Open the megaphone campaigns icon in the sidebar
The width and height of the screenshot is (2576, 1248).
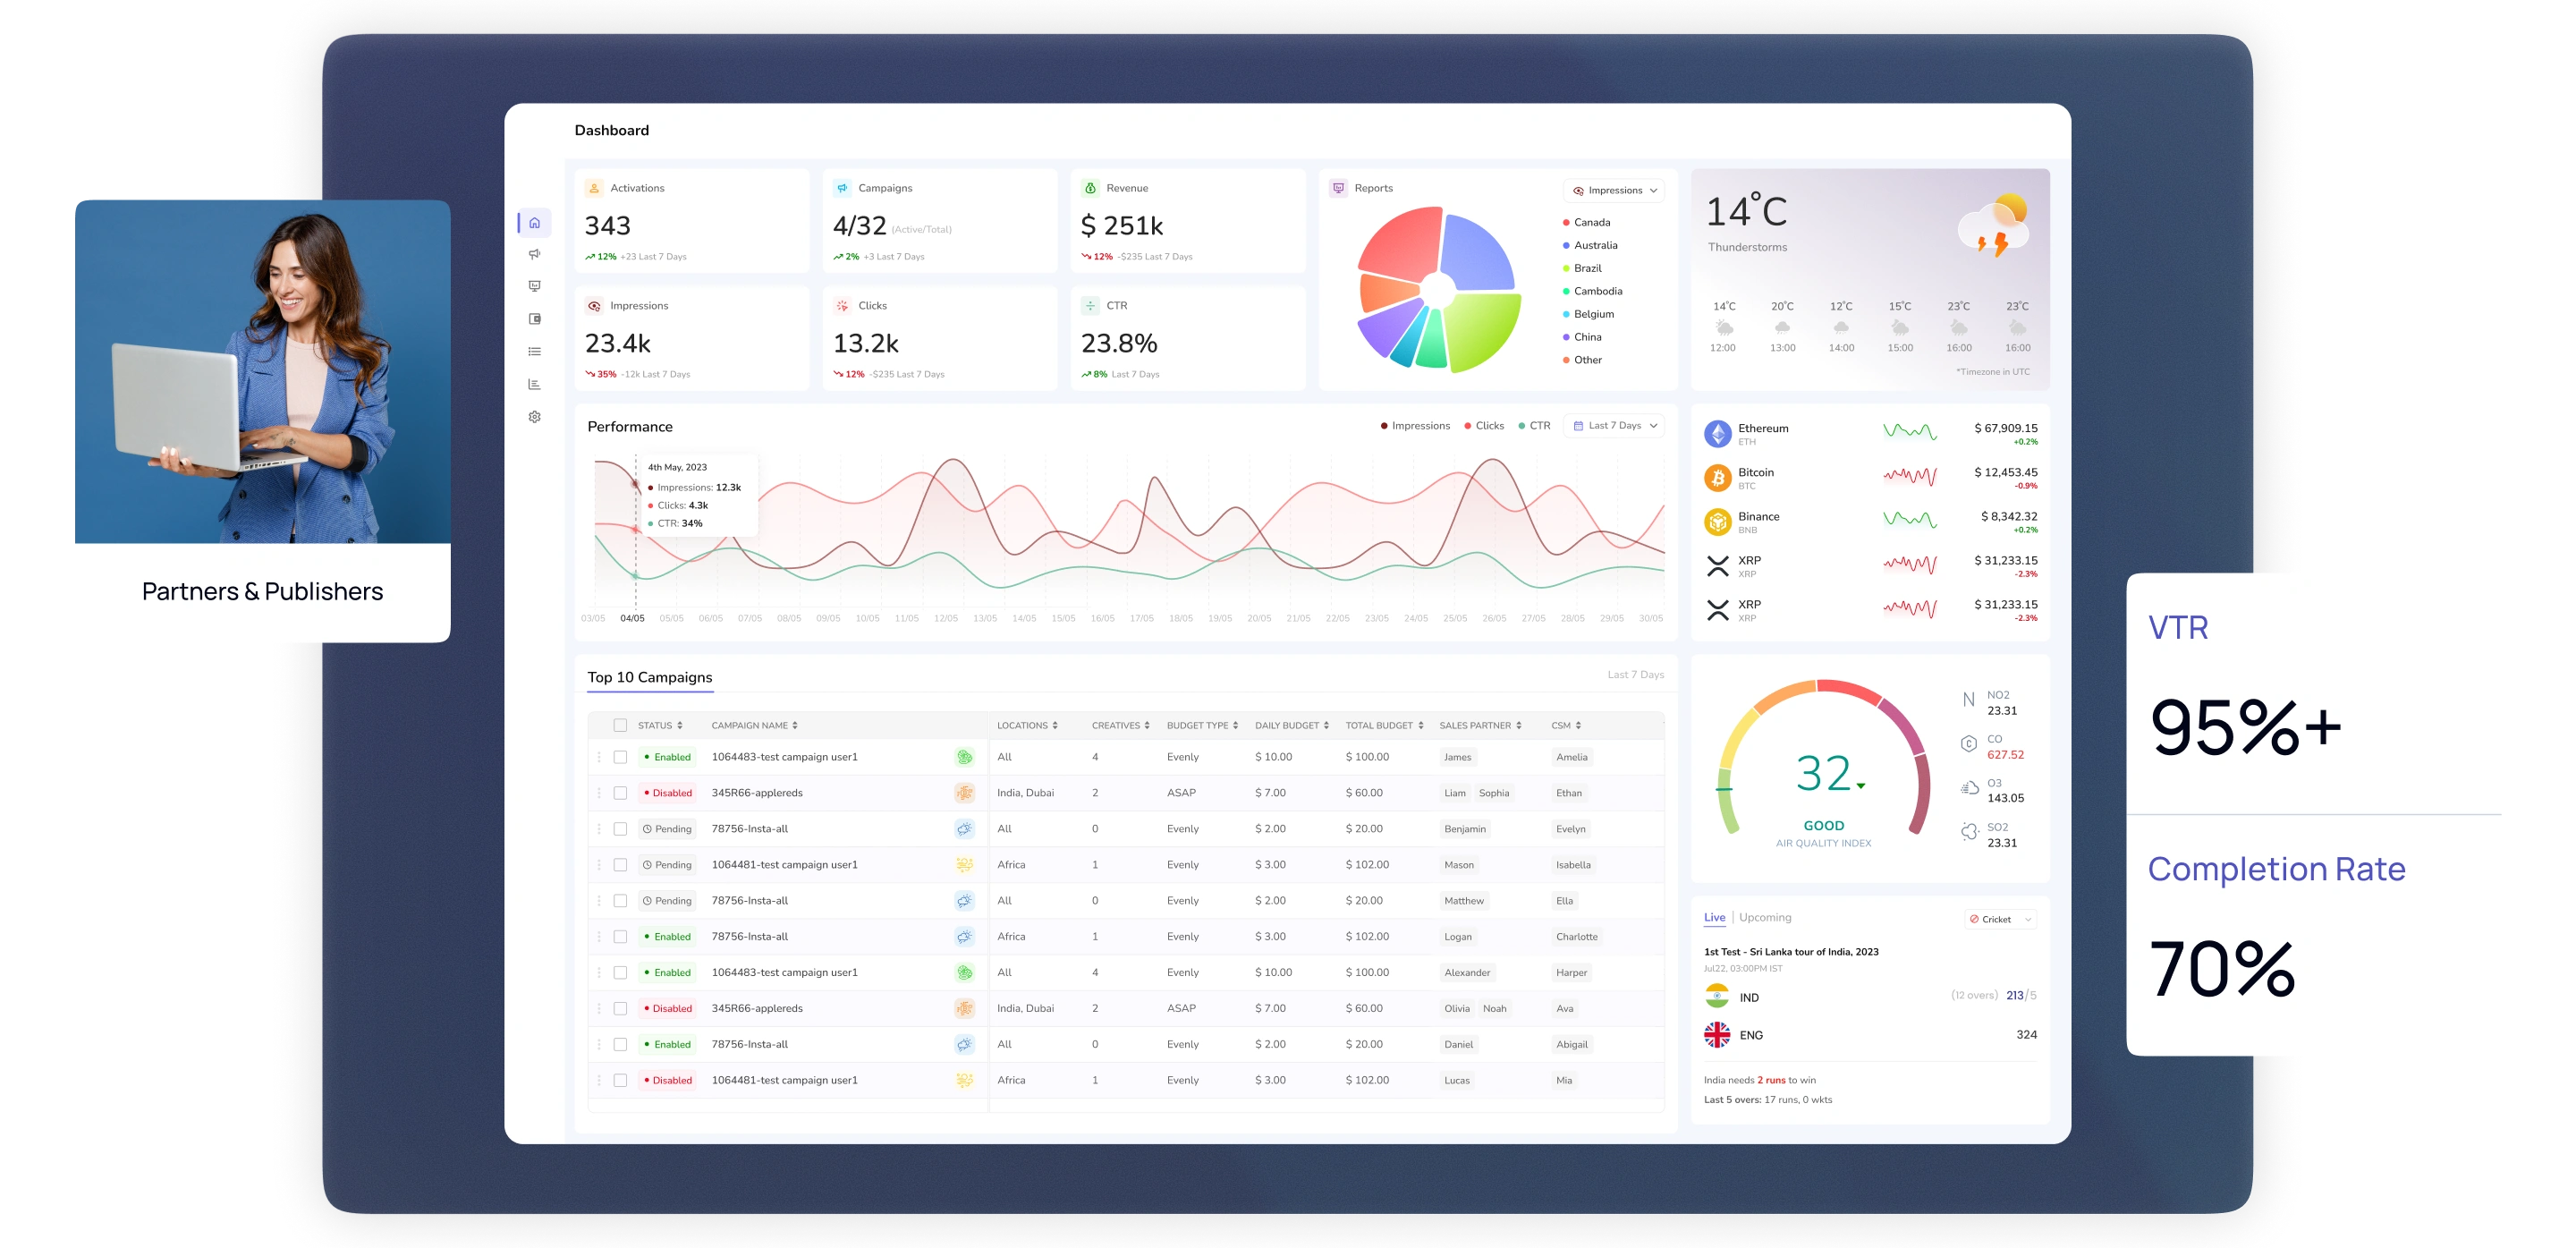pos(535,254)
